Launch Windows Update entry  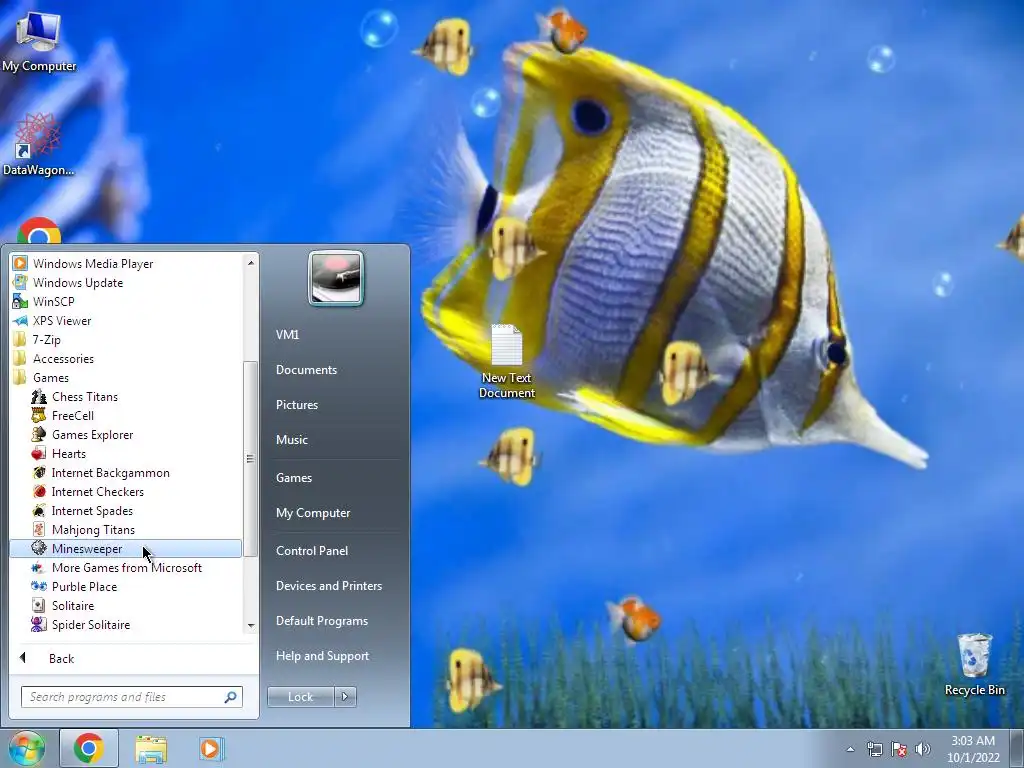click(x=126, y=282)
